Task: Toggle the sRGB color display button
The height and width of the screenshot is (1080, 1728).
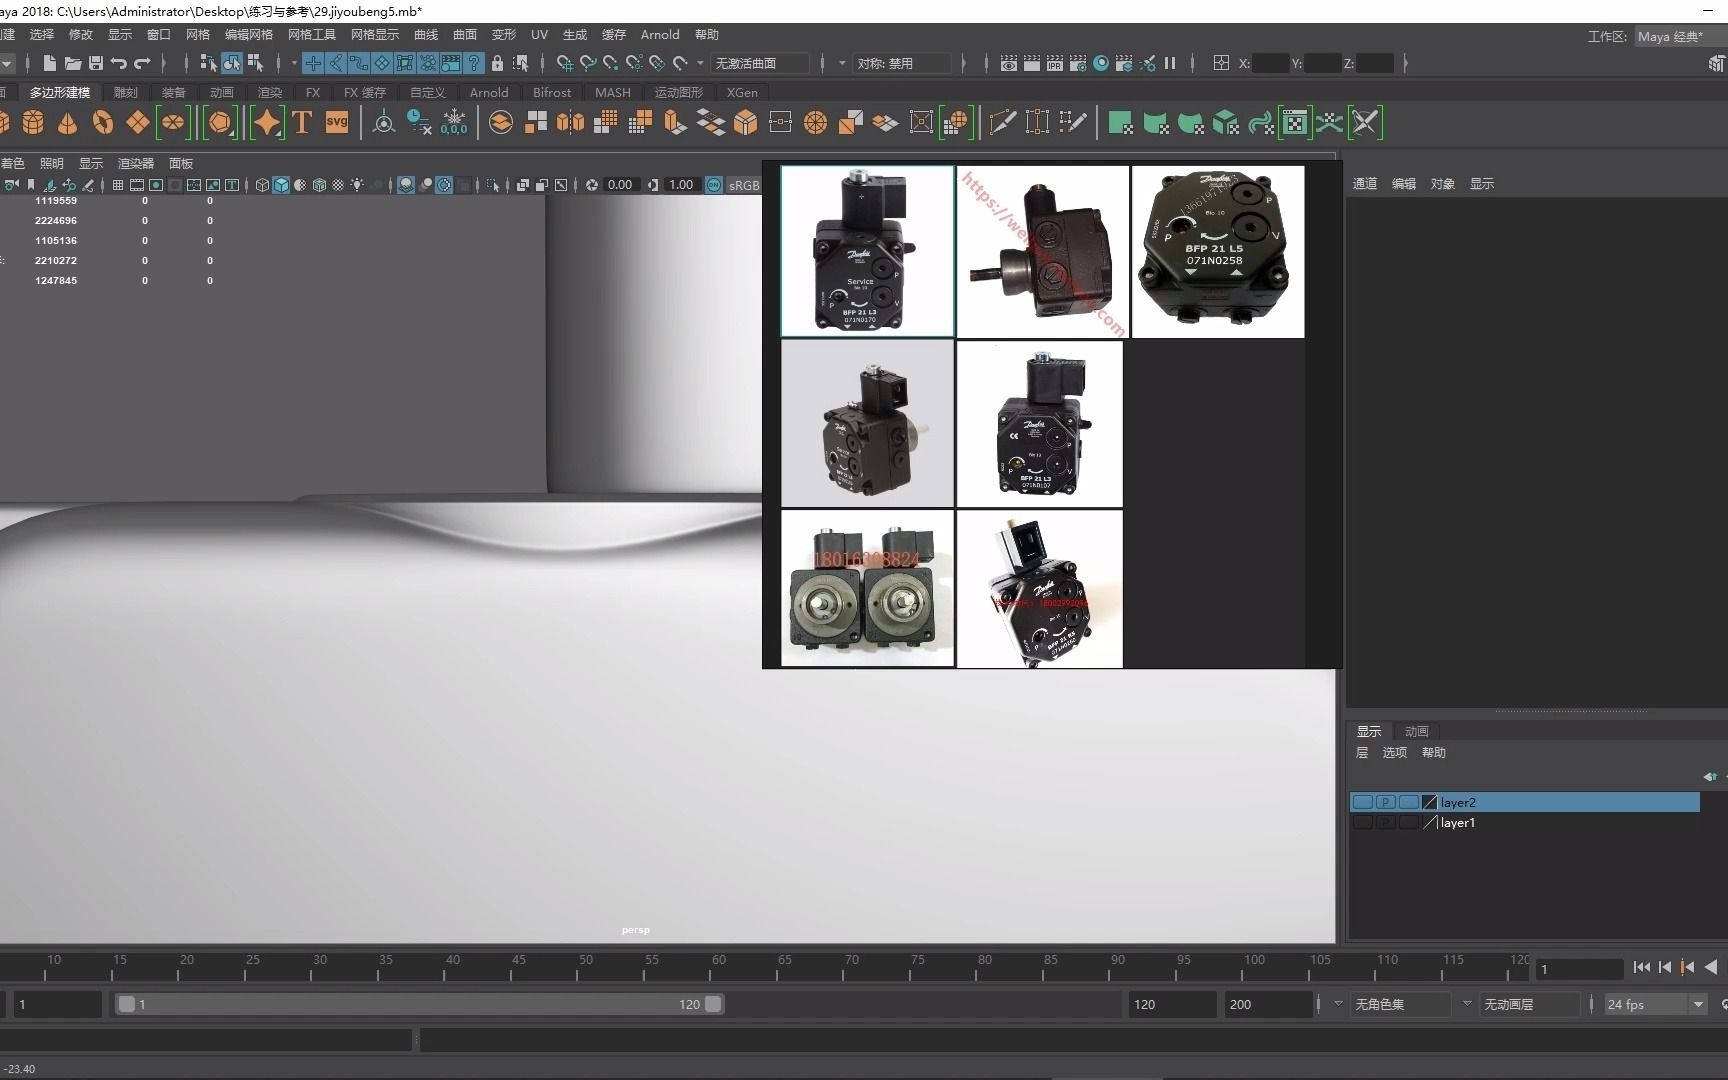Action: pyautogui.click(x=741, y=185)
